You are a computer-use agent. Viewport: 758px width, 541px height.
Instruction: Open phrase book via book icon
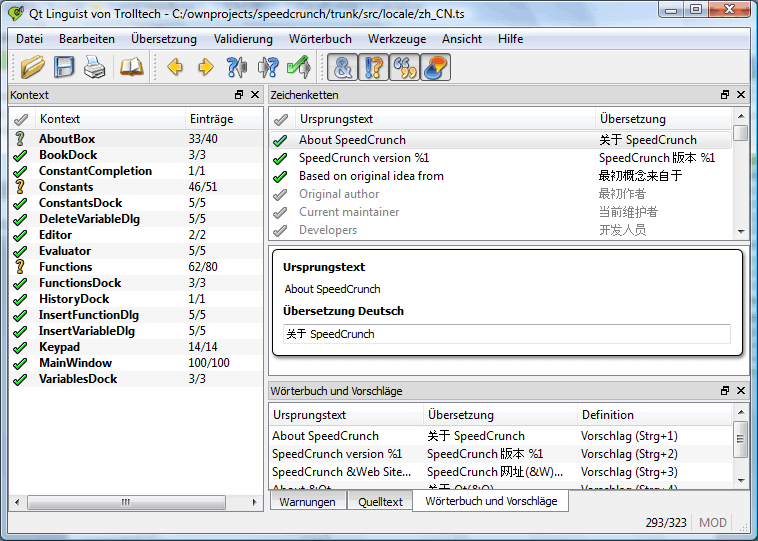[x=131, y=67]
